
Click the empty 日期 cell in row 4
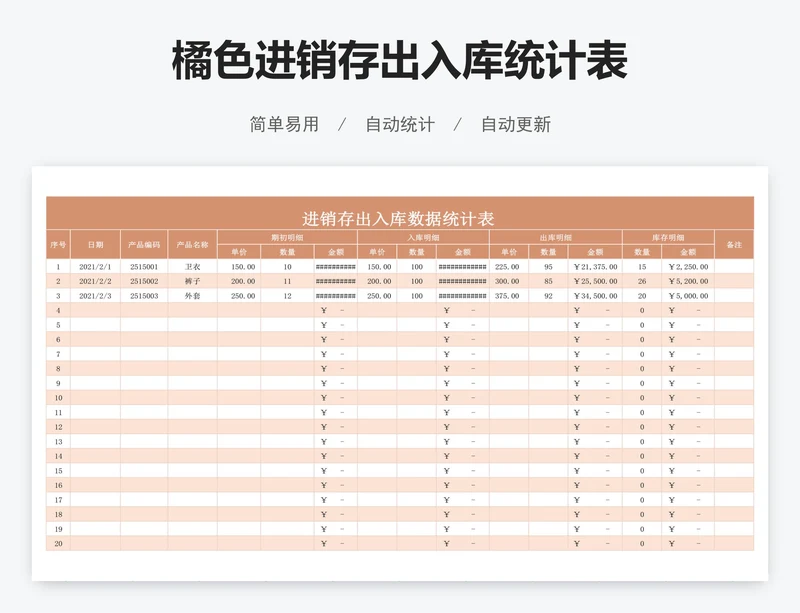click(x=95, y=310)
